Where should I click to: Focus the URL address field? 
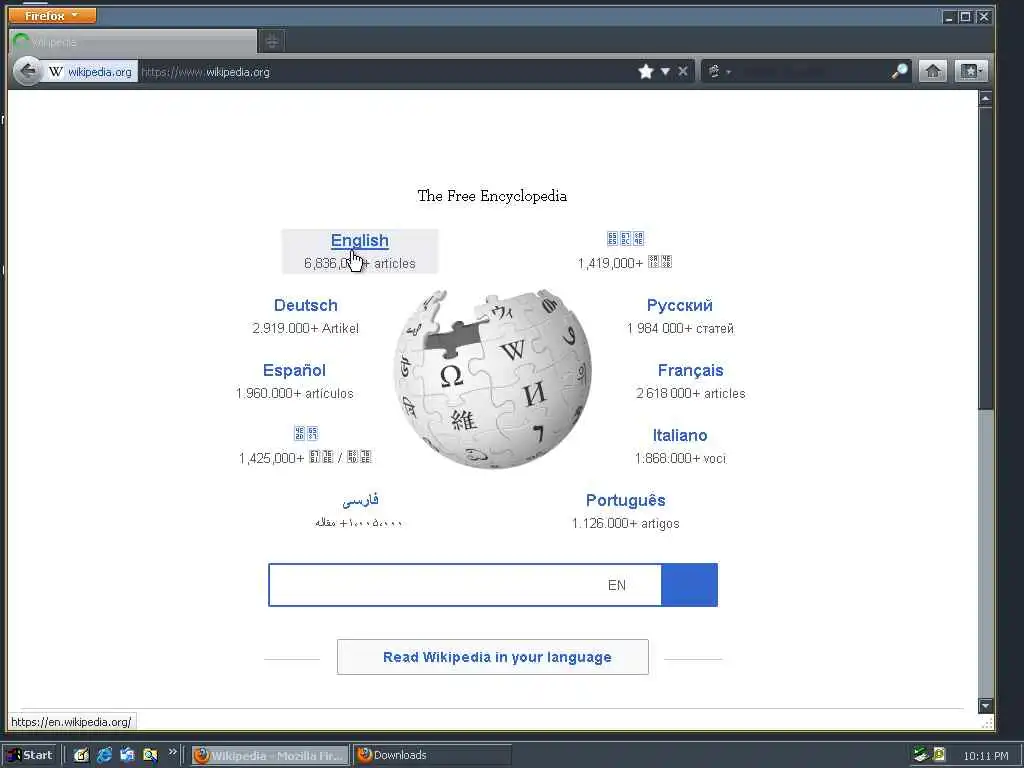[385, 72]
